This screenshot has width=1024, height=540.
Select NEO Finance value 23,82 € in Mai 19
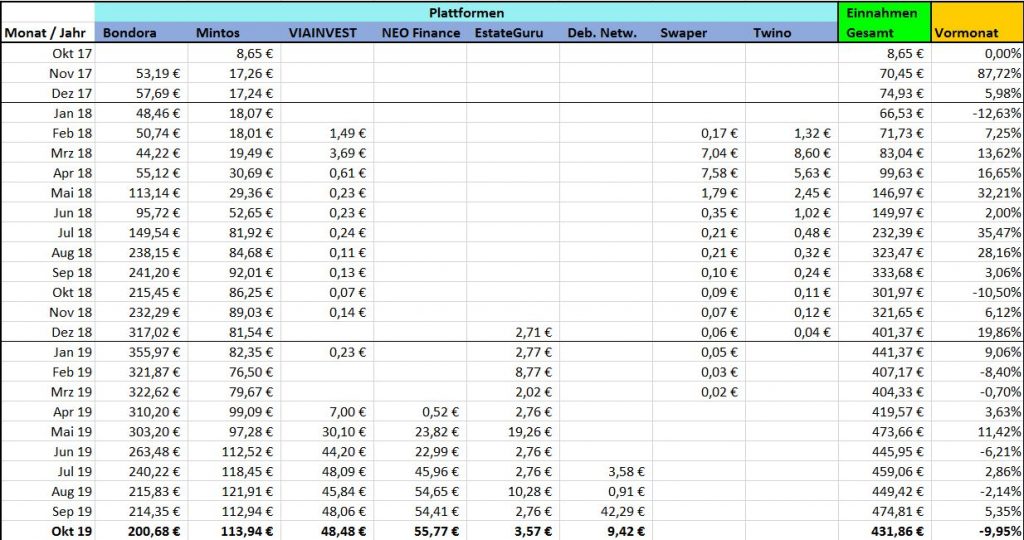coord(420,432)
